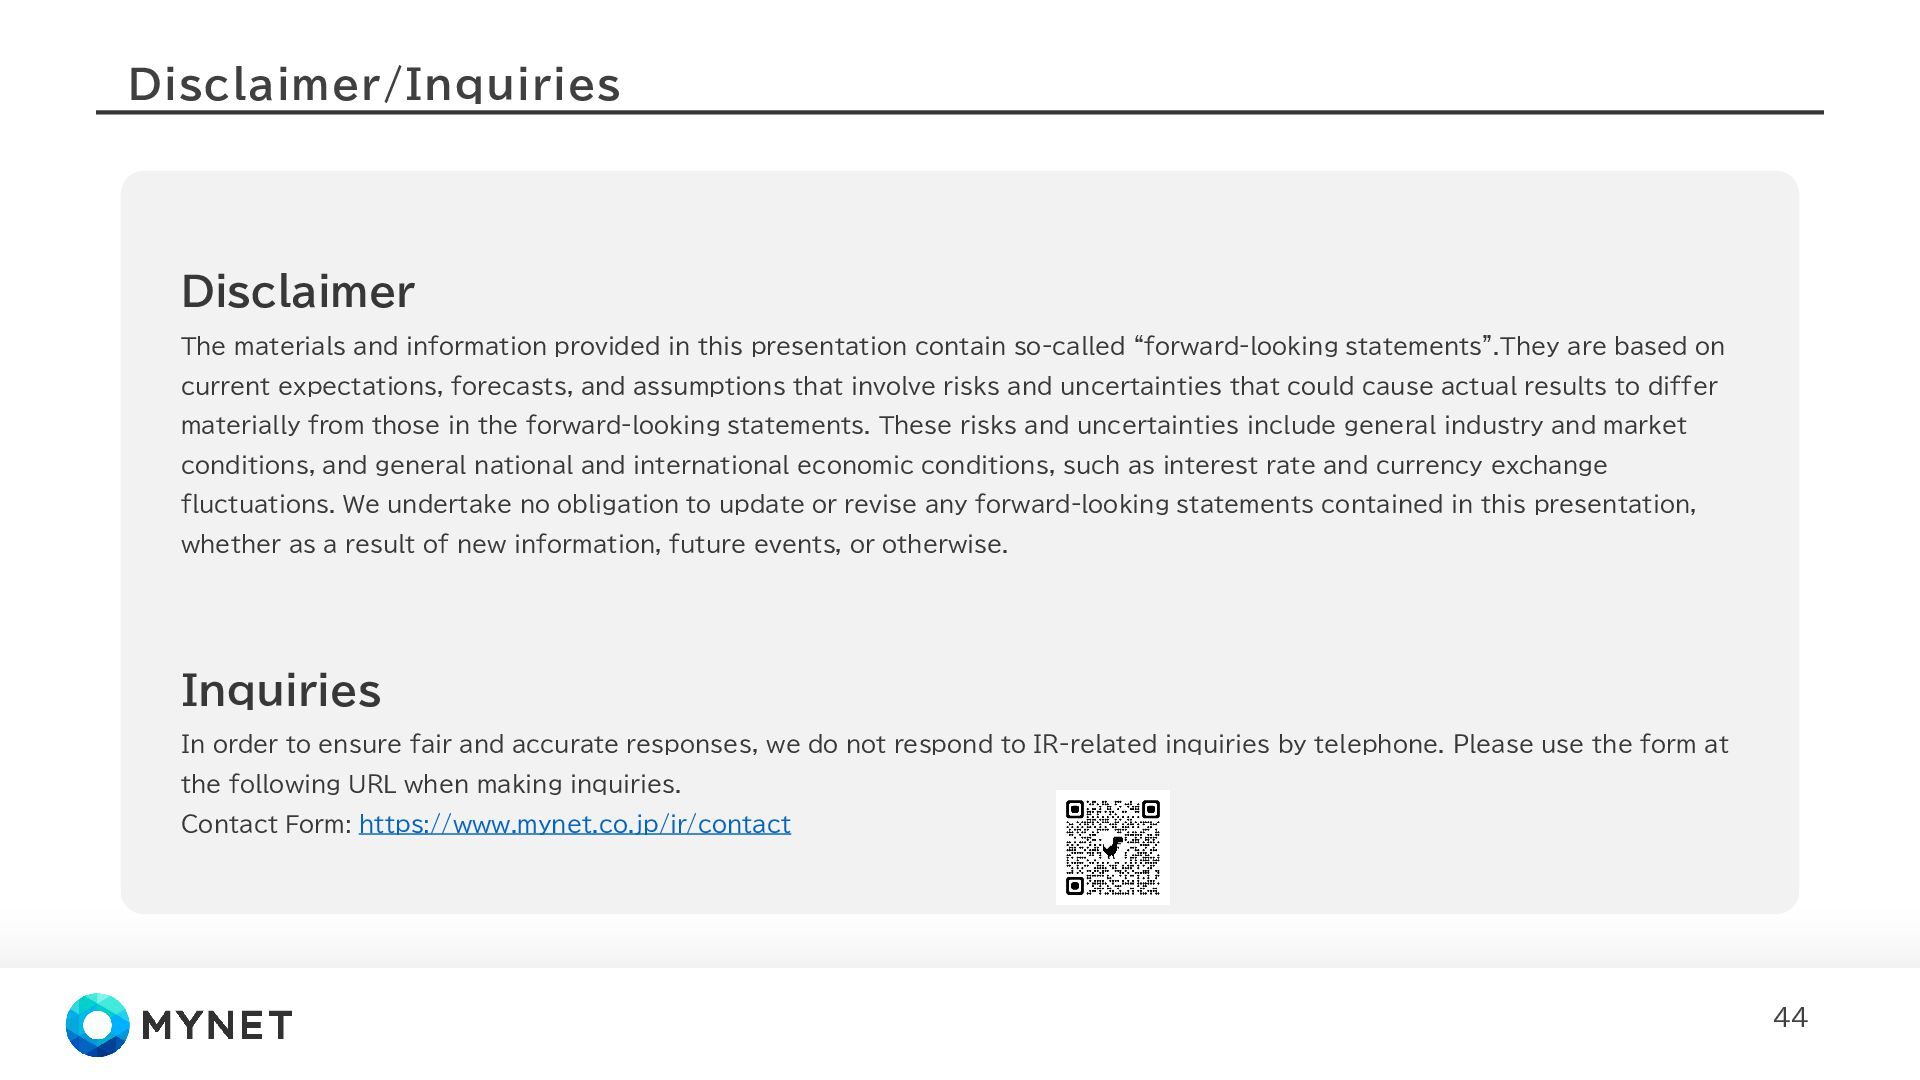
Task: Open the mynet.co.jp/ir/contact link
Action: [x=574, y=824]
